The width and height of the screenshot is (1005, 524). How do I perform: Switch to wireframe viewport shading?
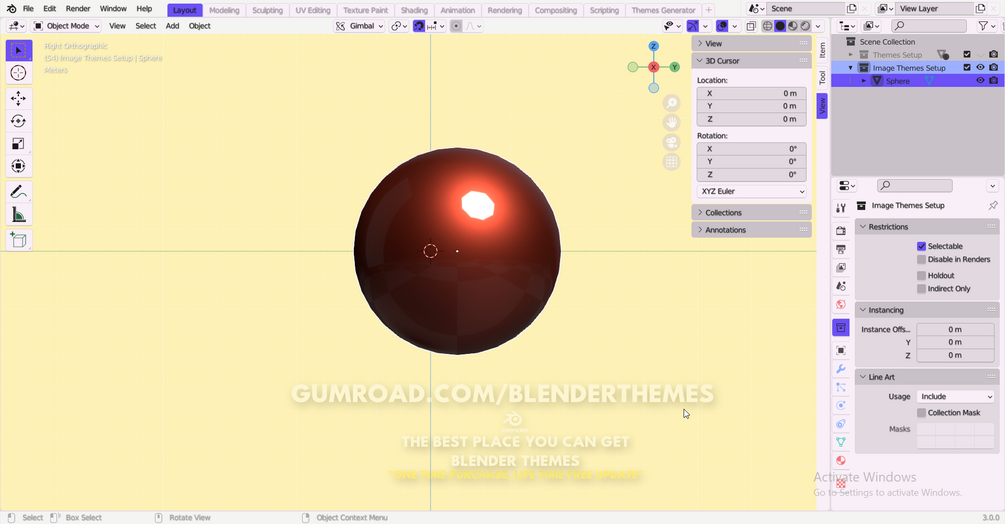[767, 26]
